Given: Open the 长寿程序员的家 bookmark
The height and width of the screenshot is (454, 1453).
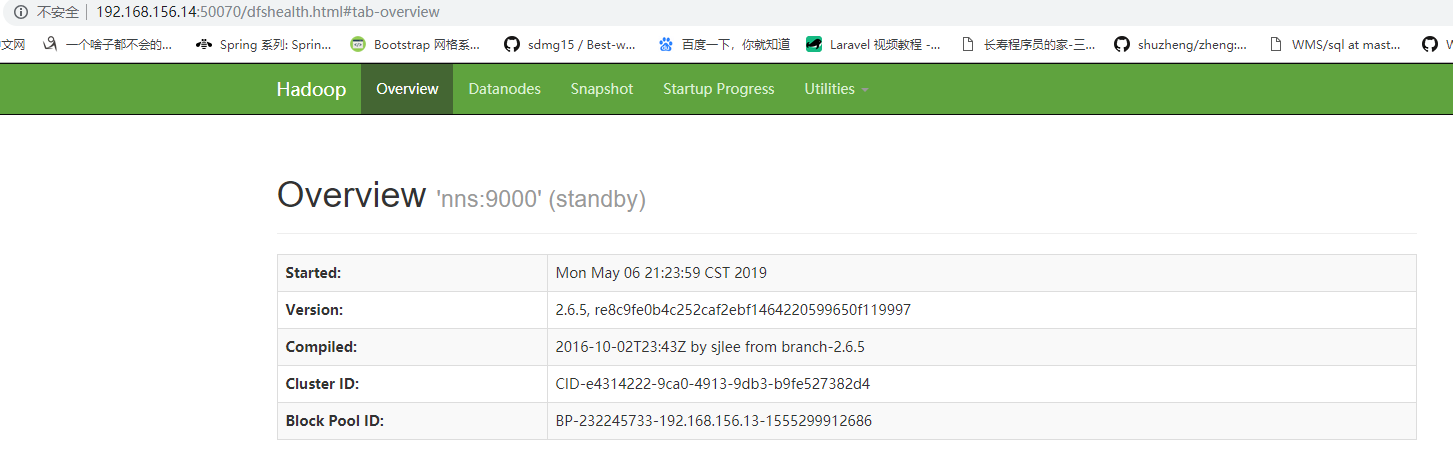Looking at the screenshot, I should pyautogui.click(x=1027, y=44).
